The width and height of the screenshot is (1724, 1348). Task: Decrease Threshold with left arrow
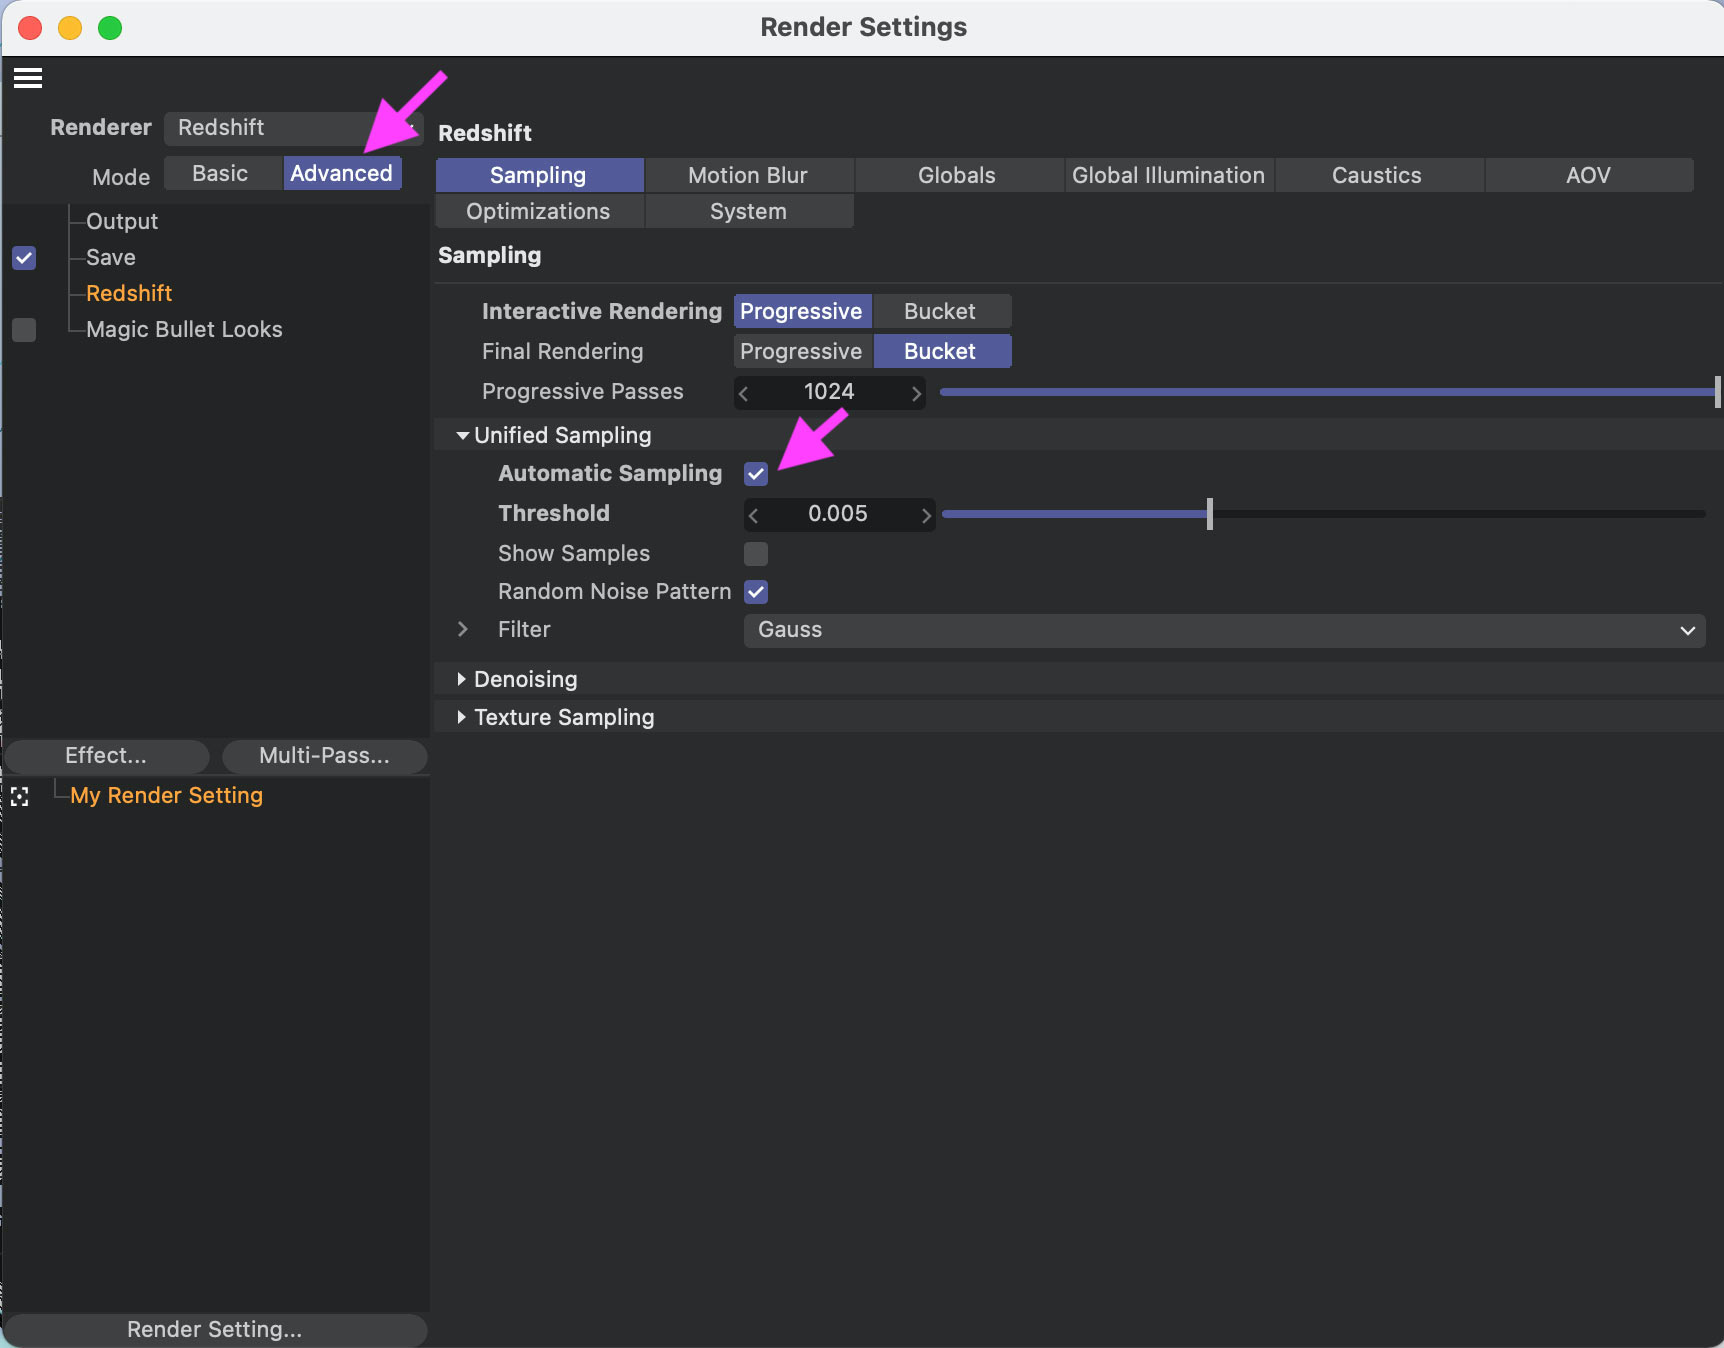pyautogui.click(x=753, y=515)
